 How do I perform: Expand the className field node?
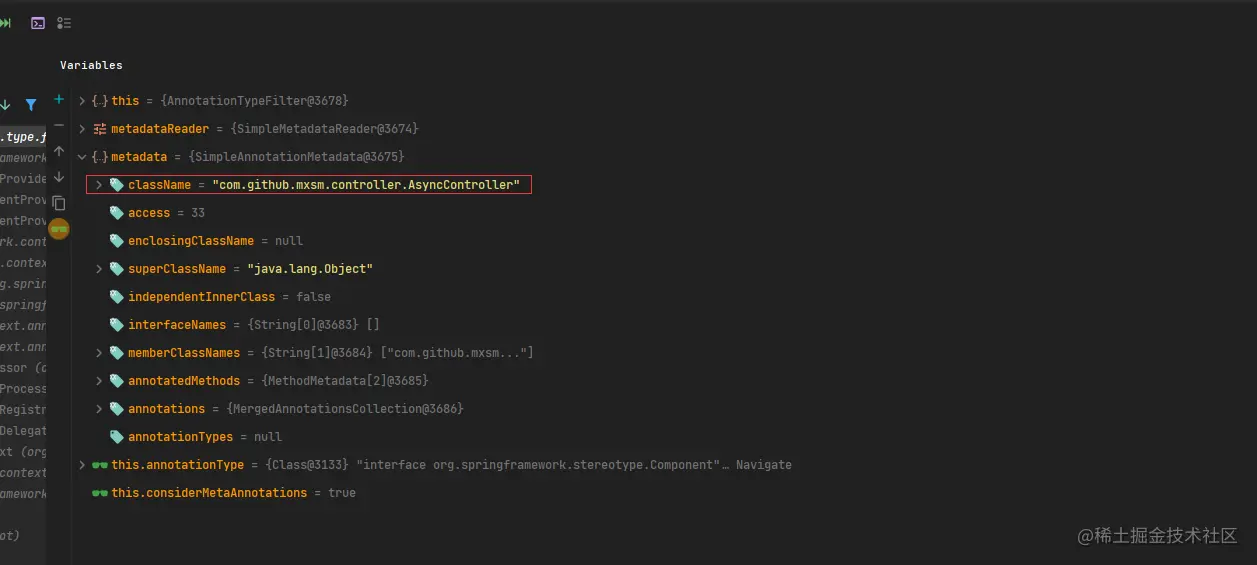(99, 185)
